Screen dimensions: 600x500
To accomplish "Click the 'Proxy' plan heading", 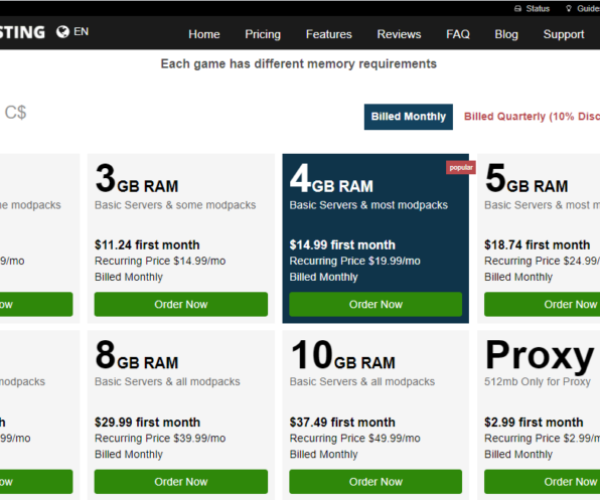I will [539, 356].
